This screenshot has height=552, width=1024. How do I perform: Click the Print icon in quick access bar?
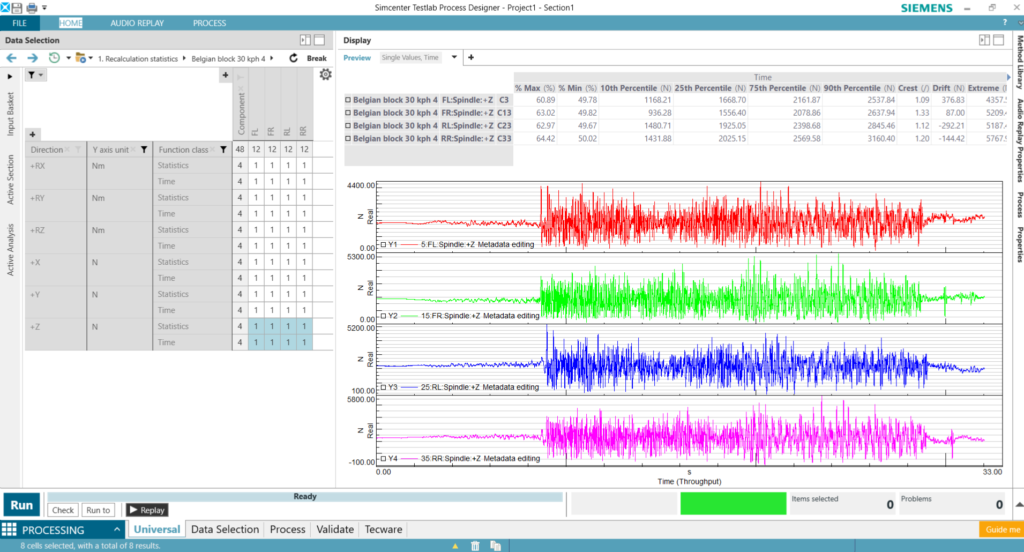[x=32, y=7]
